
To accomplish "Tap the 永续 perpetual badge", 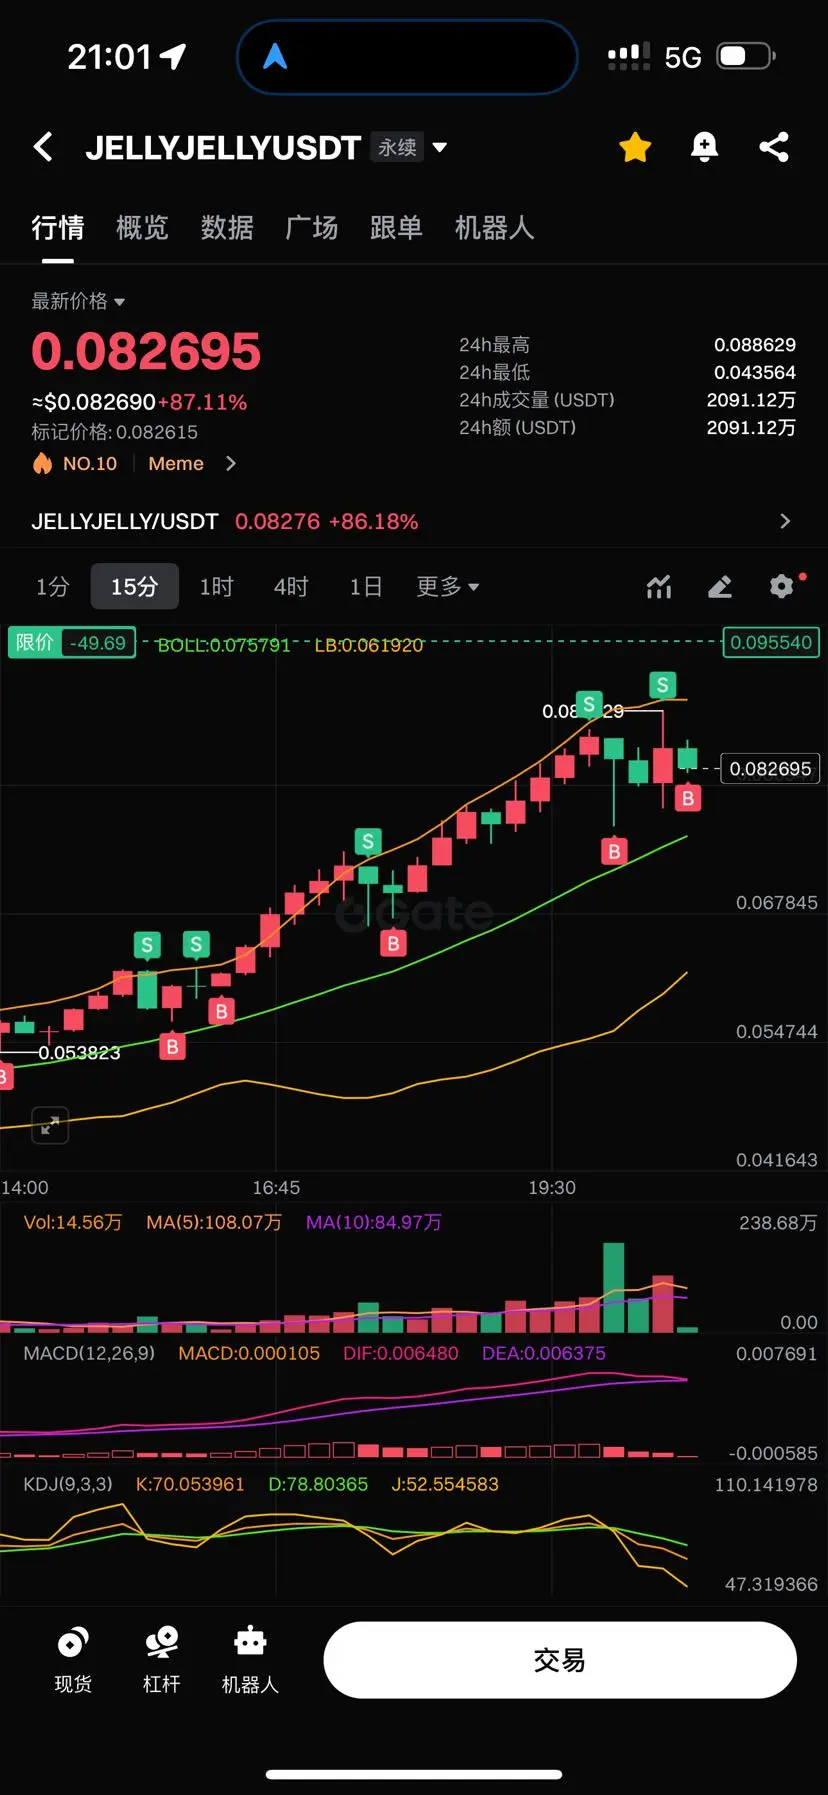I will 397,147.
